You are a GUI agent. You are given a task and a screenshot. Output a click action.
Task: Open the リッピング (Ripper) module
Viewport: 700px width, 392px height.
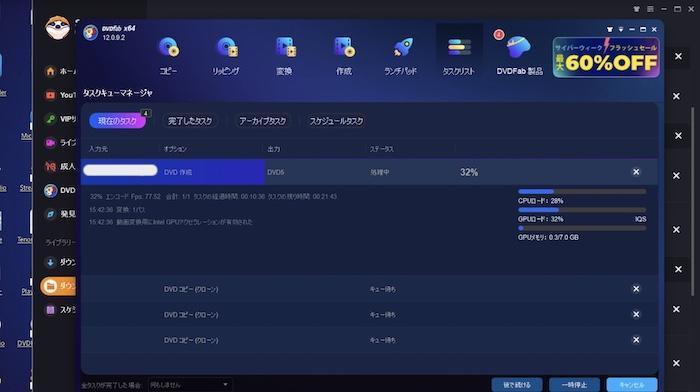click(x=226, y=55)
